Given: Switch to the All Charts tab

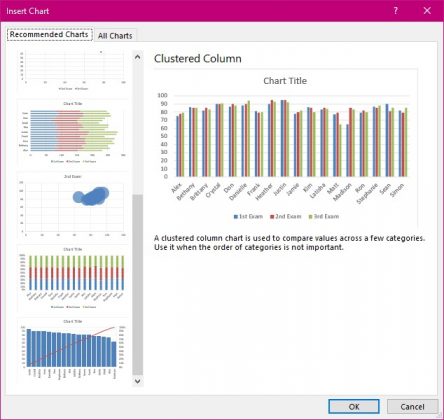Looking at the screenshot, I should point(115,36).
